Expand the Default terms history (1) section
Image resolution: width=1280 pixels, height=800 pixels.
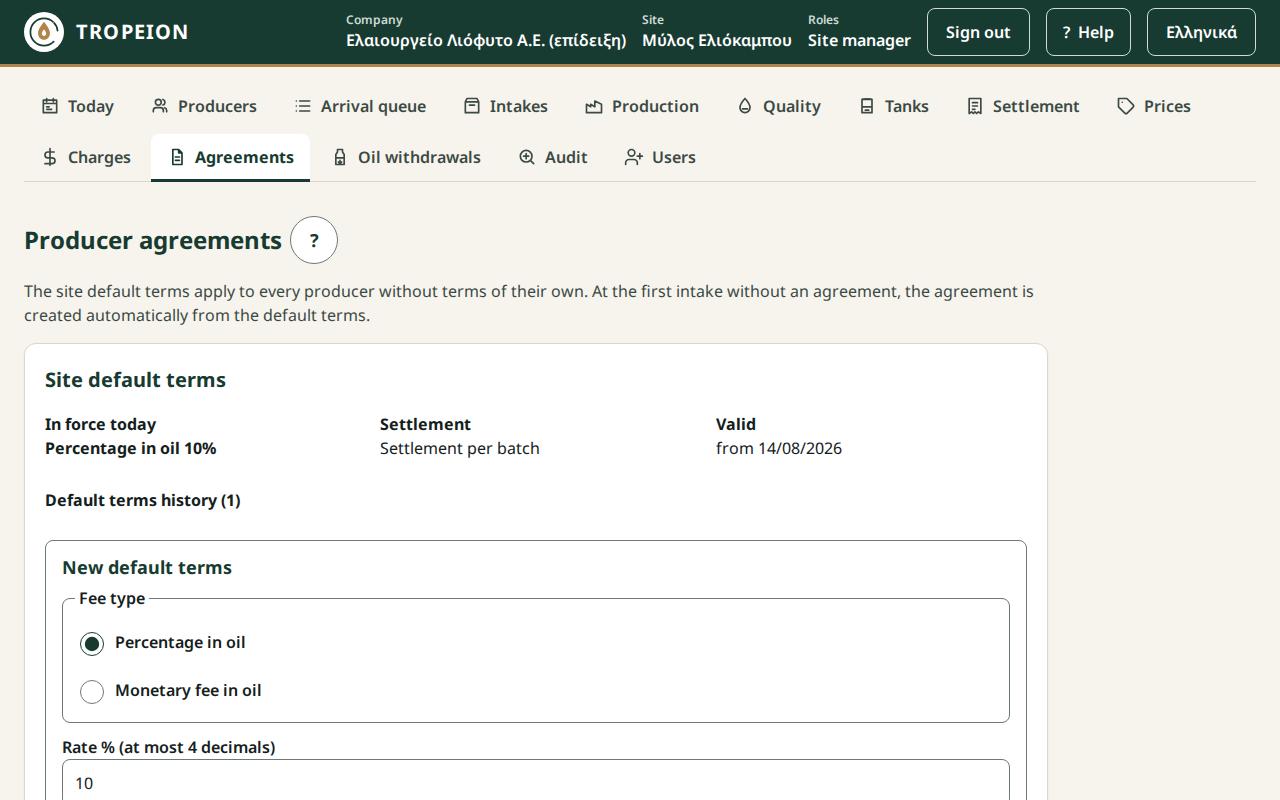click(x=143, y=500)
